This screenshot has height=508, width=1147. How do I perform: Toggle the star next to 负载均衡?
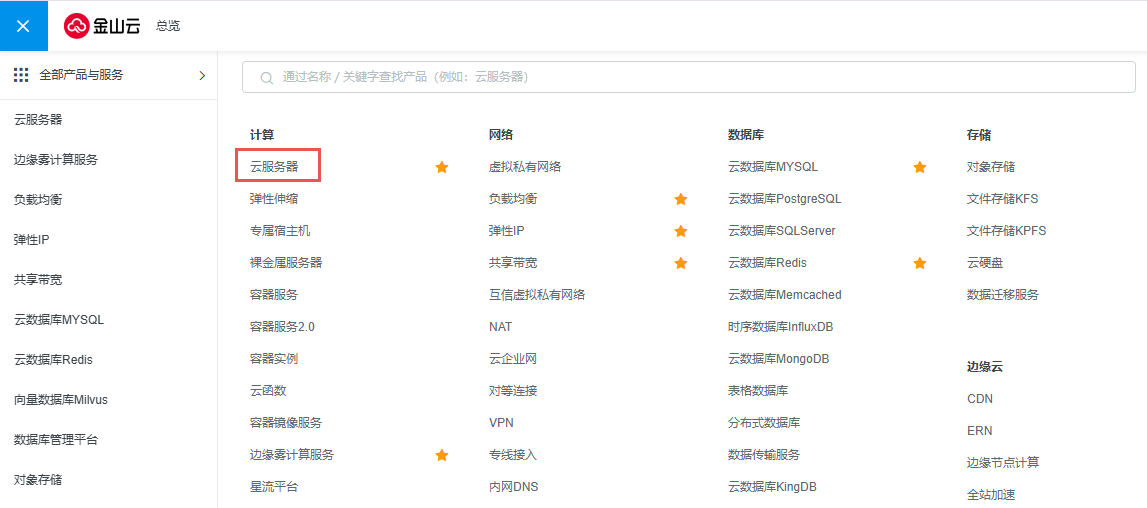[x=681, y=199]
